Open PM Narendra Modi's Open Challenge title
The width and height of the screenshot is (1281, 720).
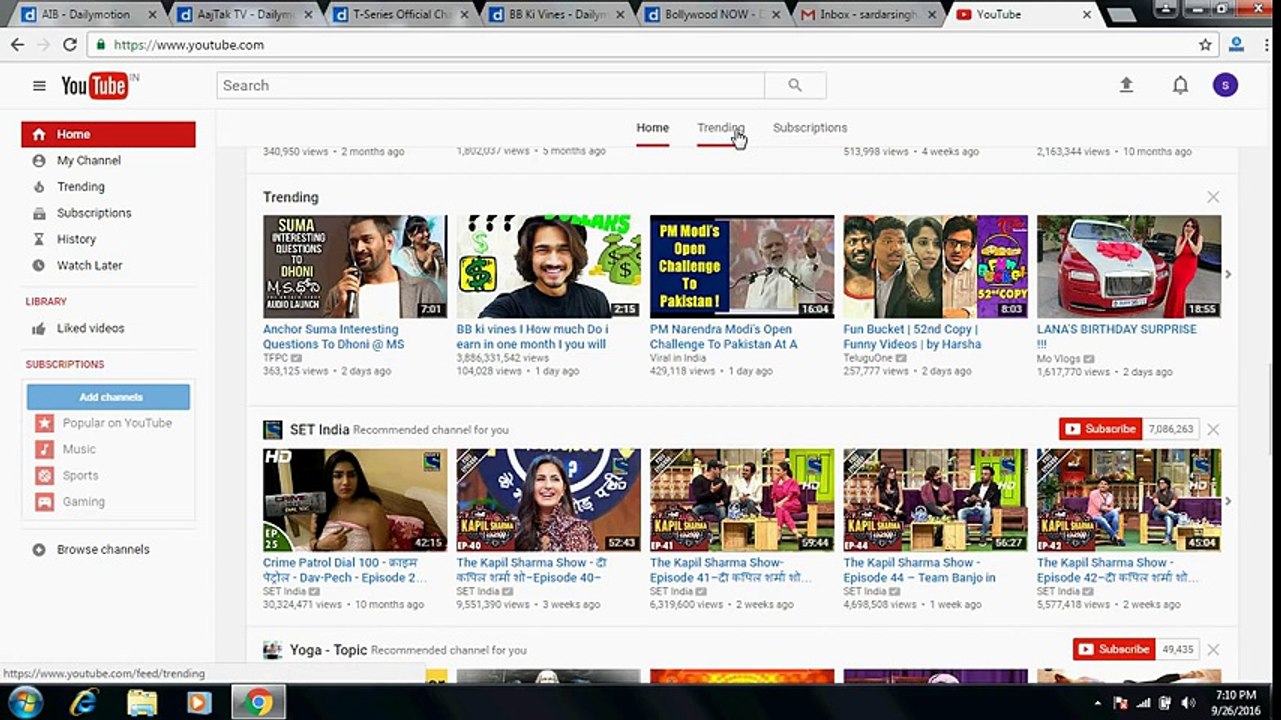pyautogui.click(x=723, y=337)
